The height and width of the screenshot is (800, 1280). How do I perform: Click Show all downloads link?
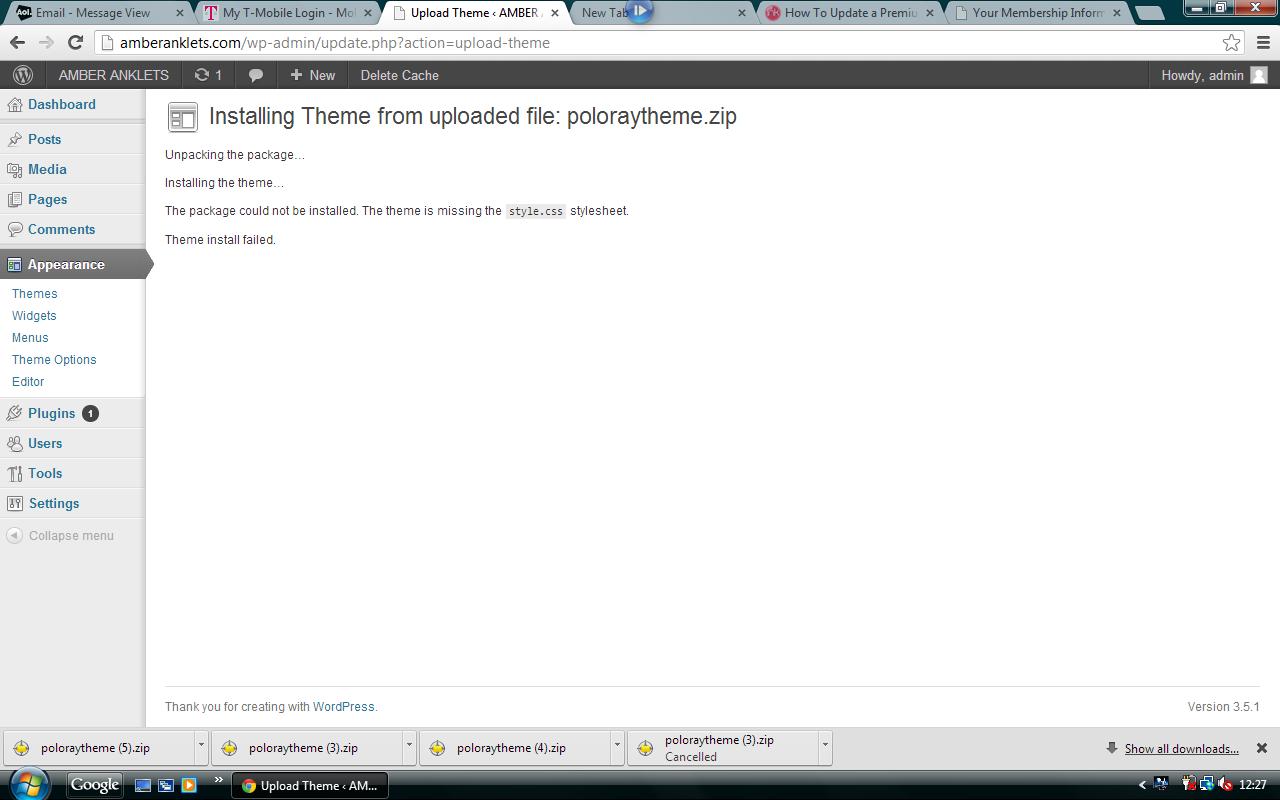click(x=1181, y=748)
